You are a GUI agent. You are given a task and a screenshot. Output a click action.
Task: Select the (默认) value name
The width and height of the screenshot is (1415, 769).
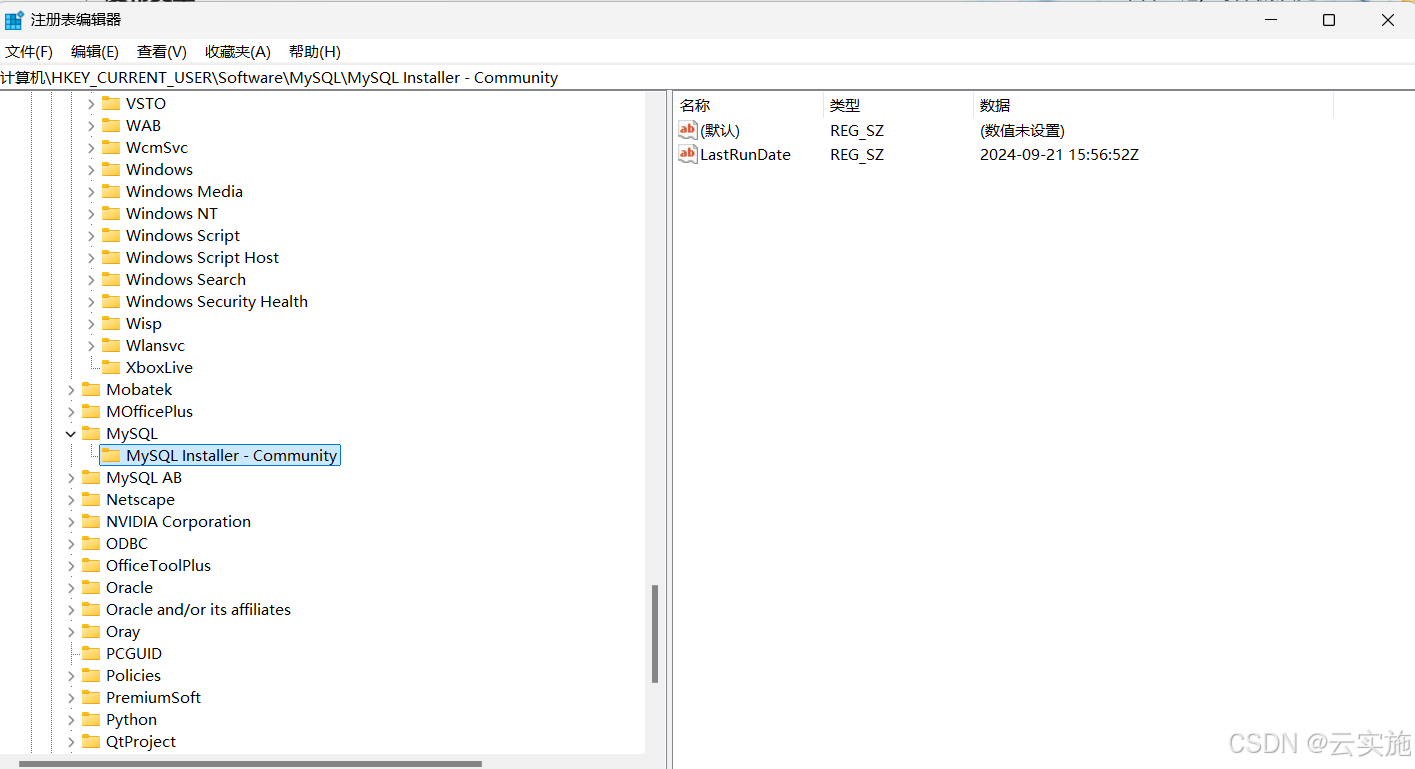tap(720, 131)
